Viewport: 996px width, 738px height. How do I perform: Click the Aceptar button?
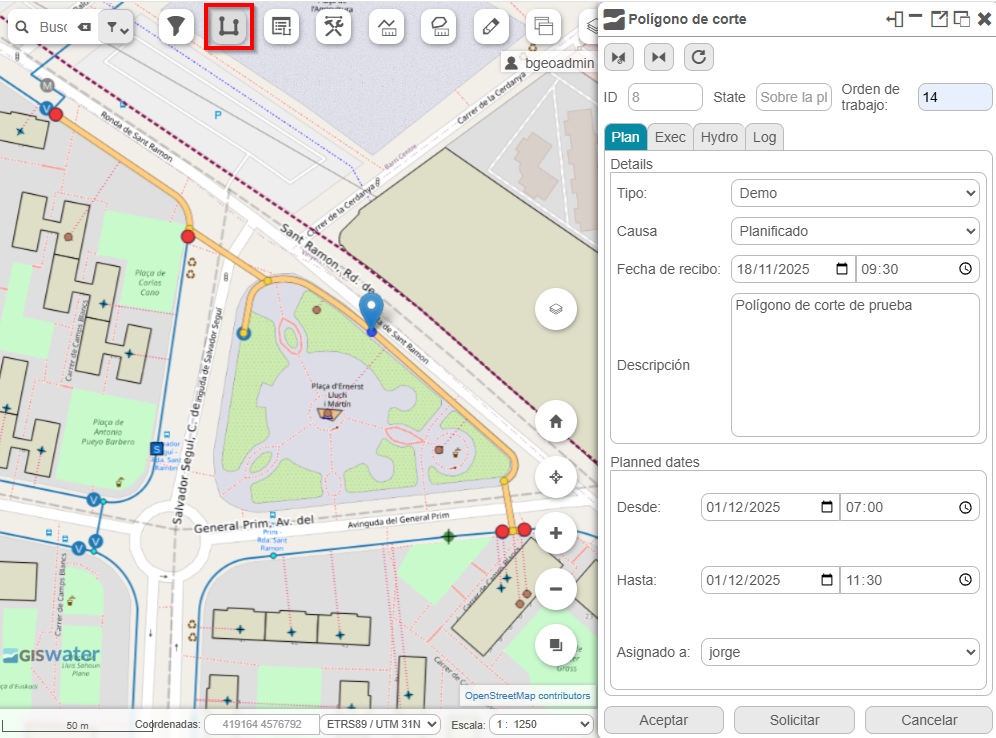(664, 720)
